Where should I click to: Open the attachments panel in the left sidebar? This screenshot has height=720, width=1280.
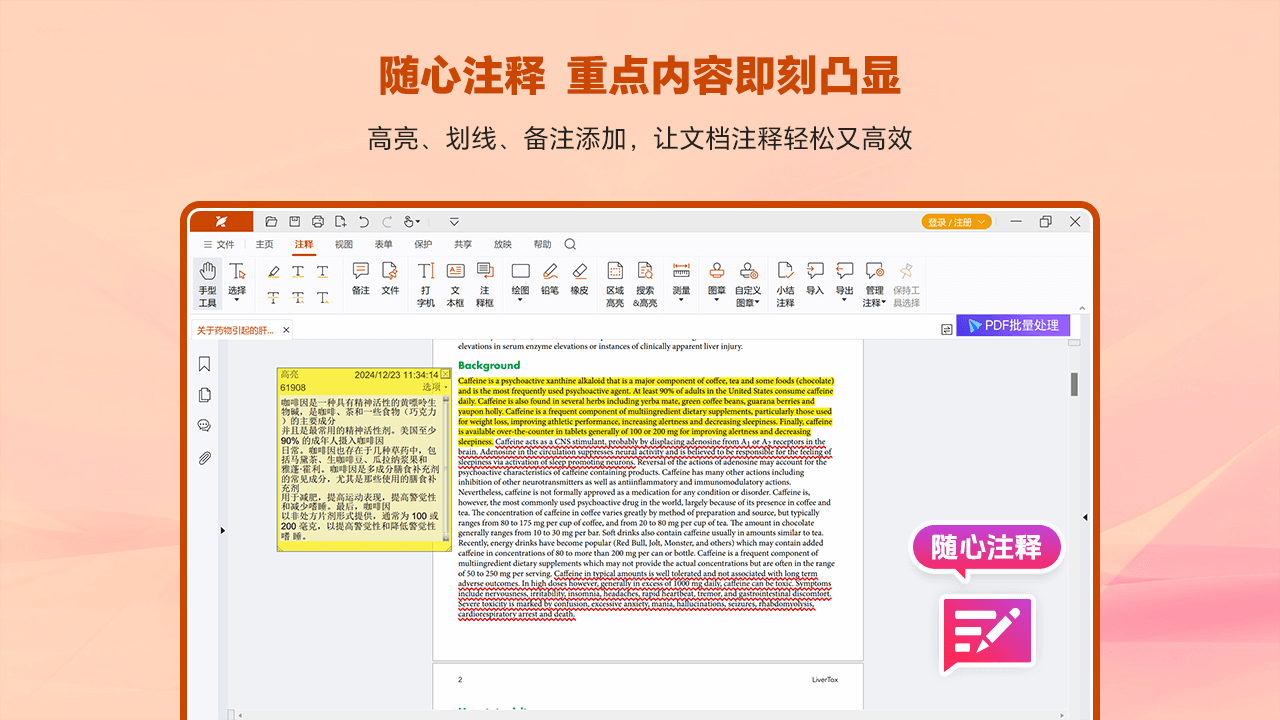pos(204,458)
